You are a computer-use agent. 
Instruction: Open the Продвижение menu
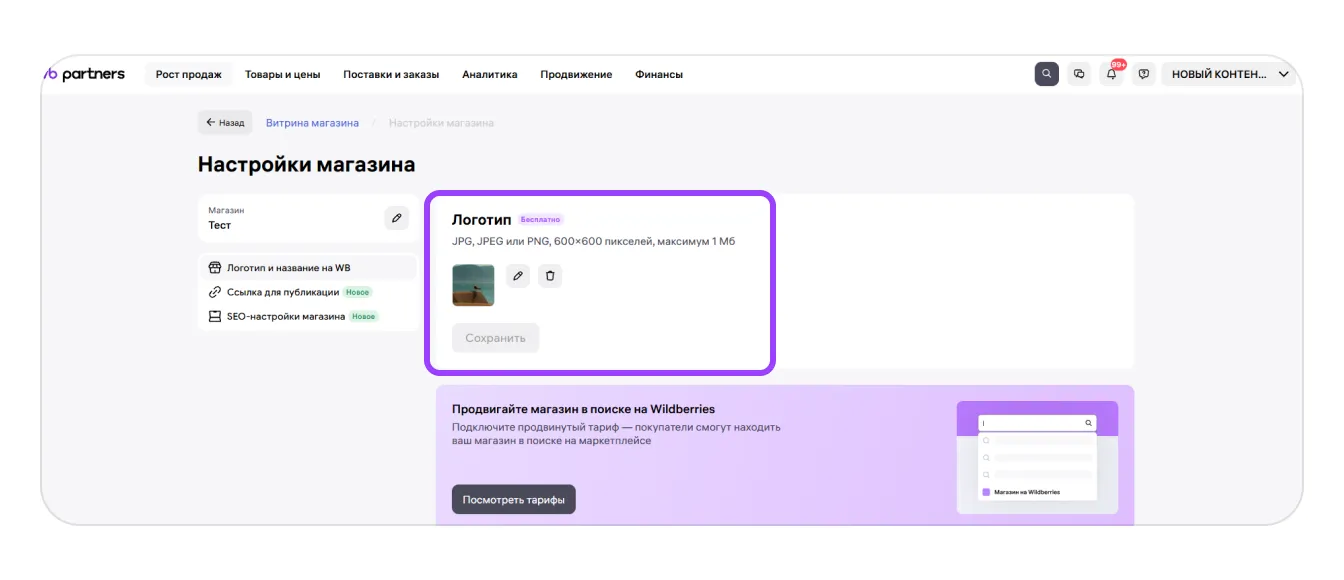click(x=576, y=74)
